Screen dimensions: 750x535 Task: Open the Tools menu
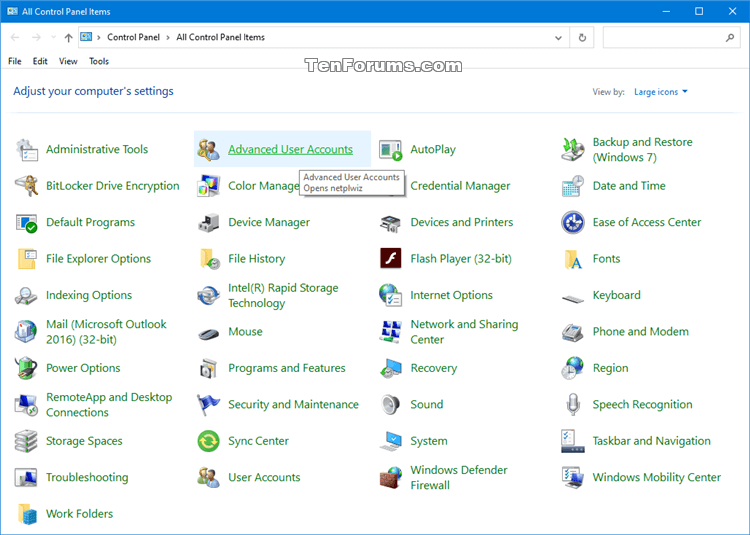click(99, 61)
